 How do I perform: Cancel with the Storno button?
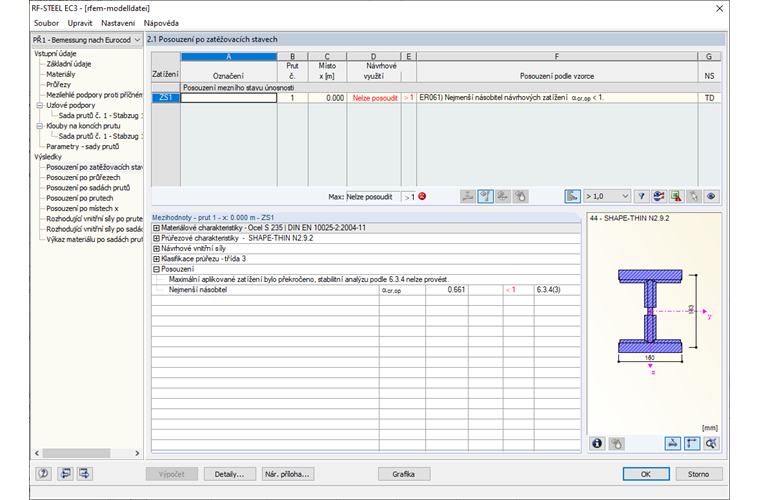(x=698, y=474)
